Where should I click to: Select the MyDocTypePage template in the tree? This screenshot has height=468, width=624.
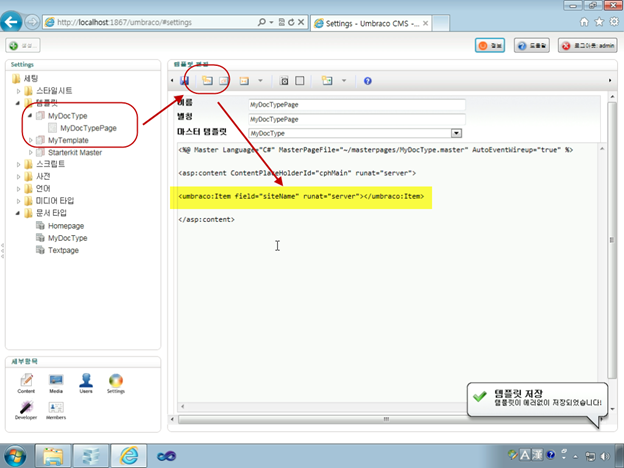(x=88, y=128)
